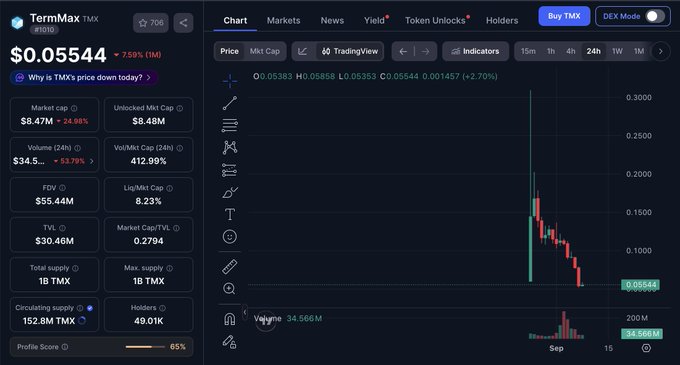Toggle the magnet snap mode
The width and height of the screenshot is (680, 365).
(230, 319)
